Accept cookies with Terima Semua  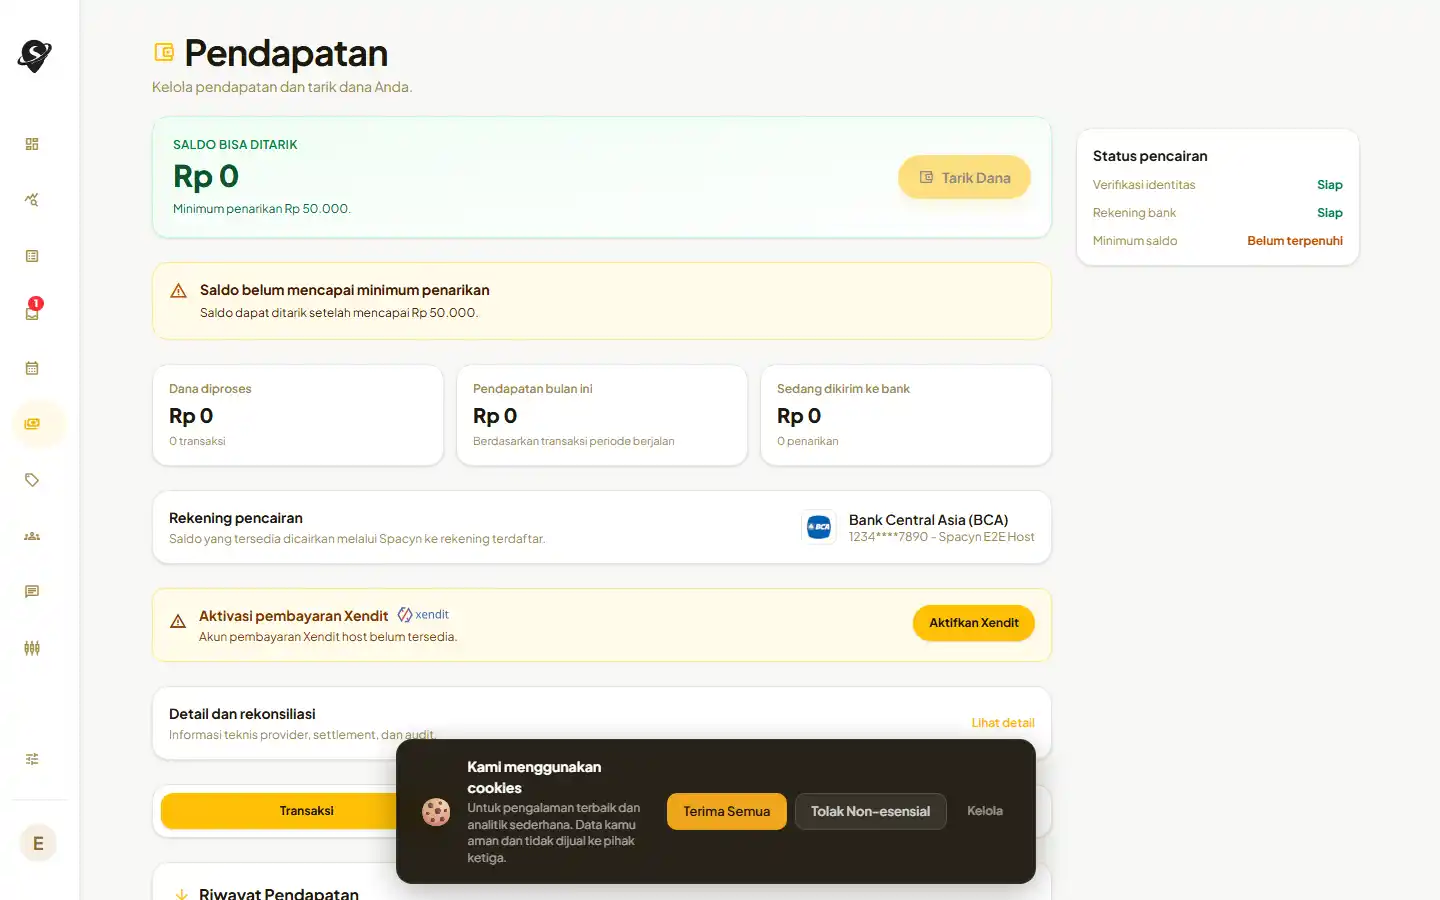point(727,811)
